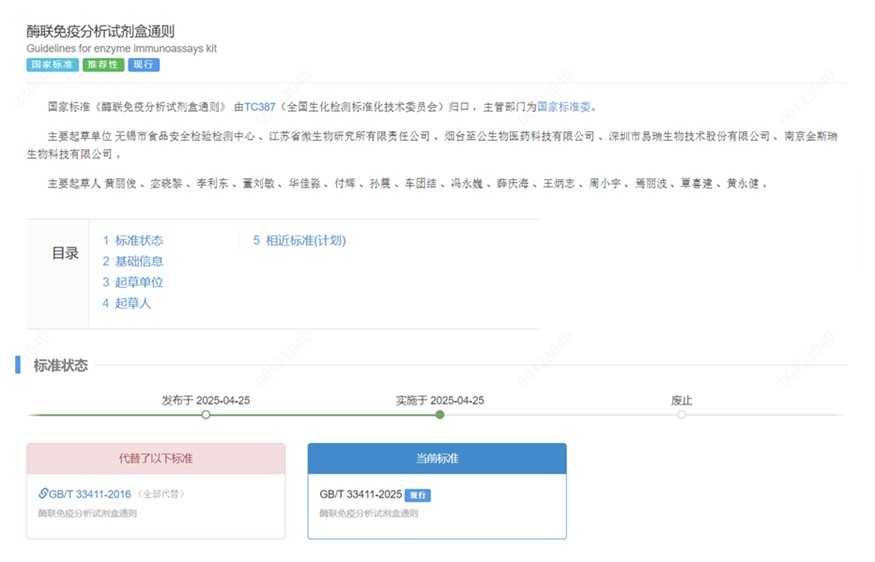Click 现行 badge beside GB/T 33411-2025

click(x=418, y=495)
